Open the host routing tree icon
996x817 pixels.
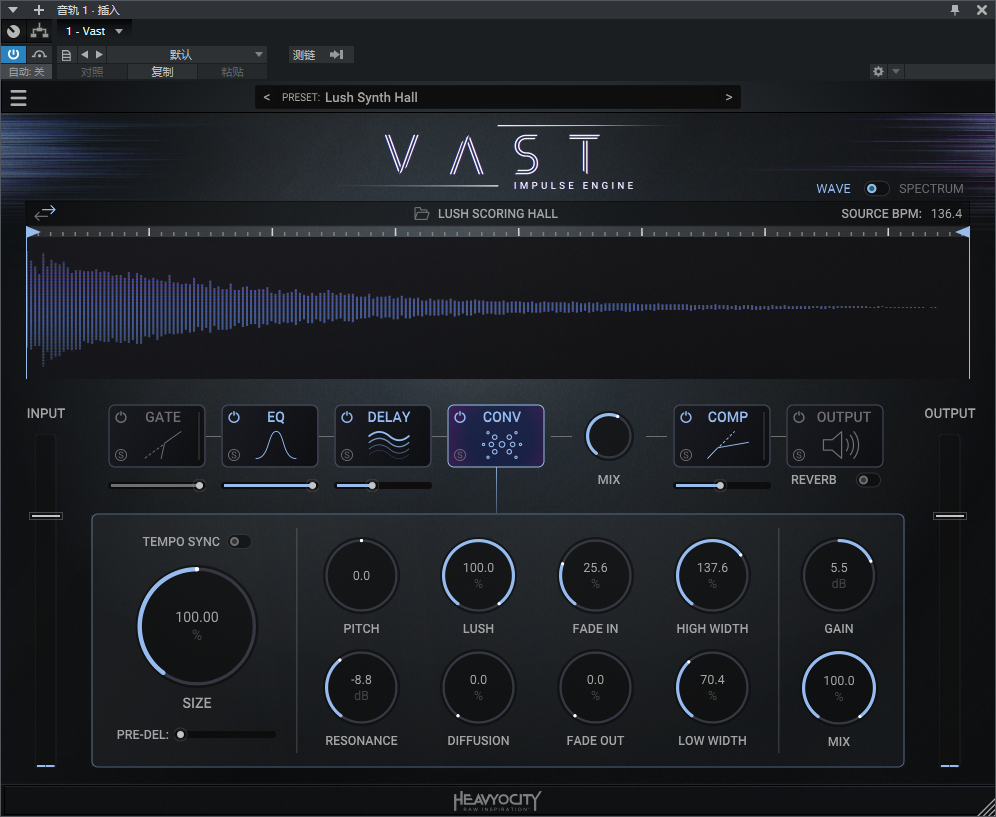pyautogui.click(x=40, y=30)
